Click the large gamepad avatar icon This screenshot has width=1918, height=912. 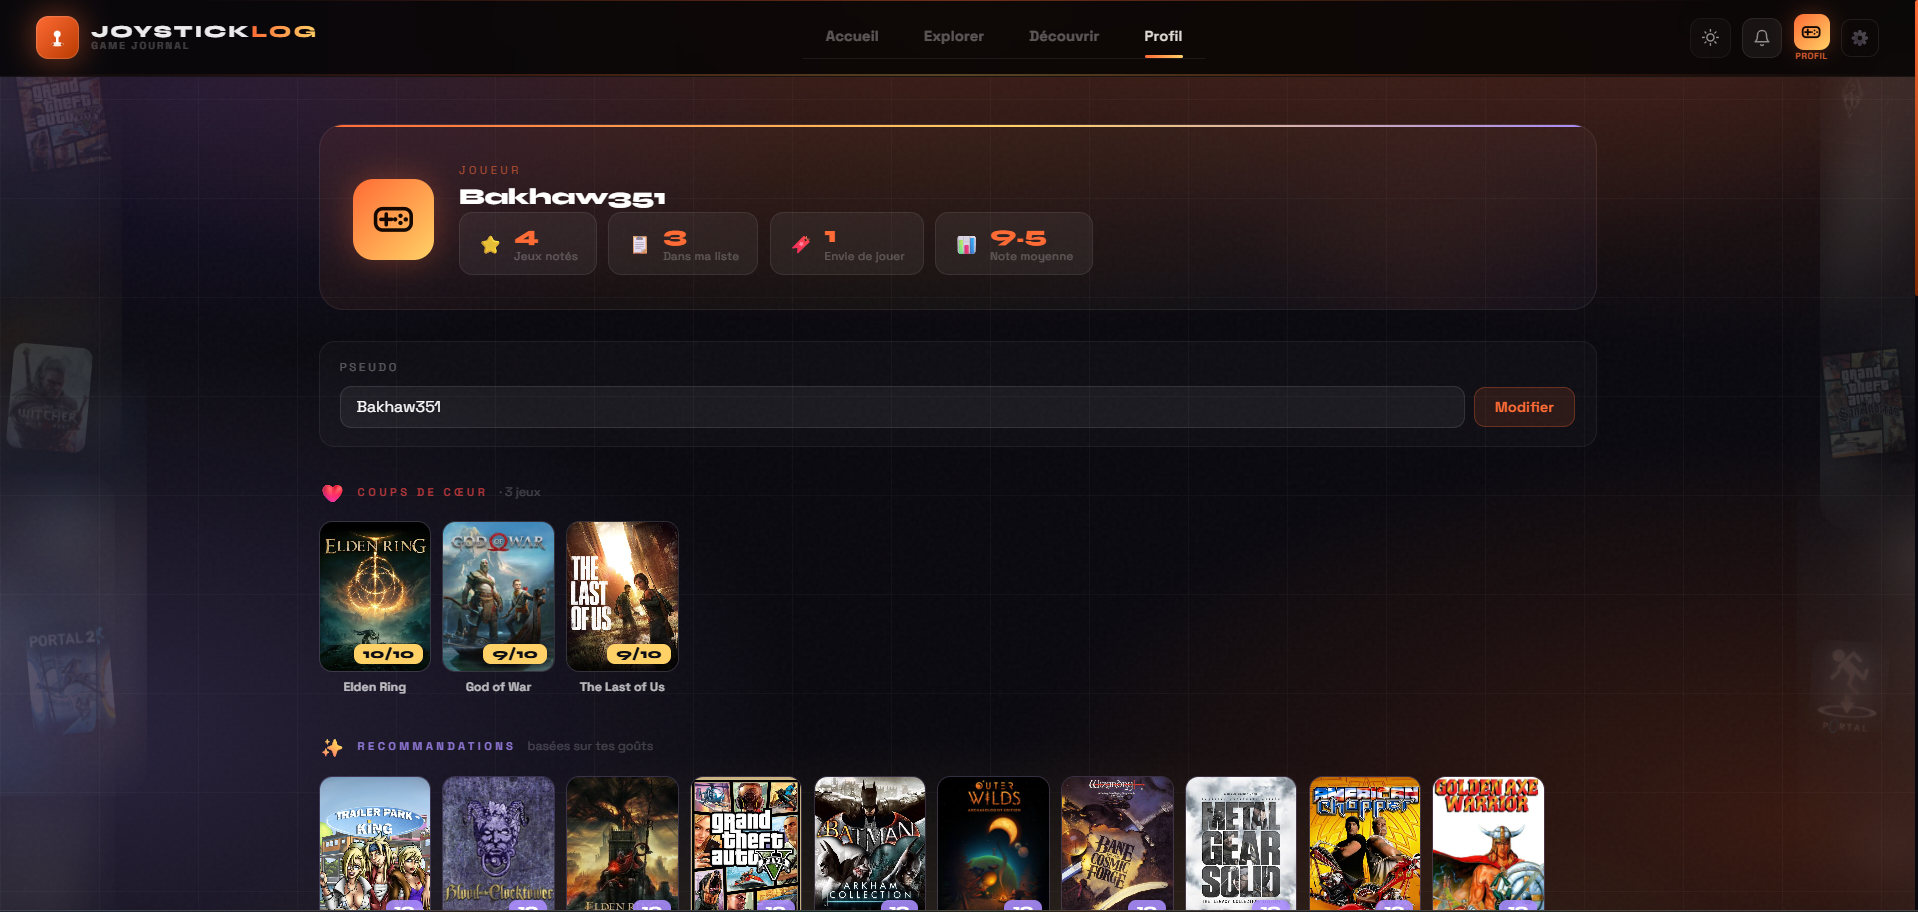[393, 219]
